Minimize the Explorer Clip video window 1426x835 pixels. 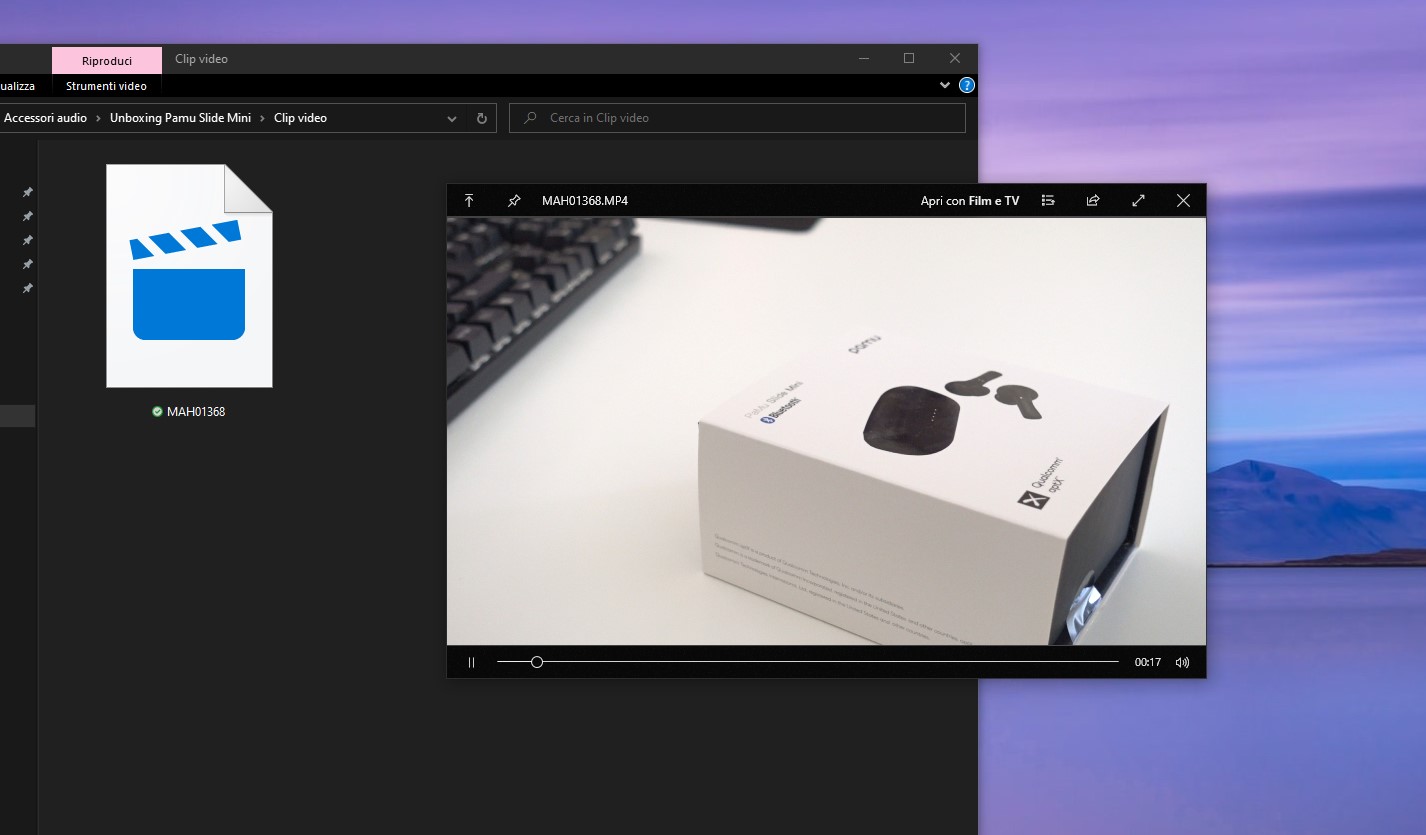863,59
